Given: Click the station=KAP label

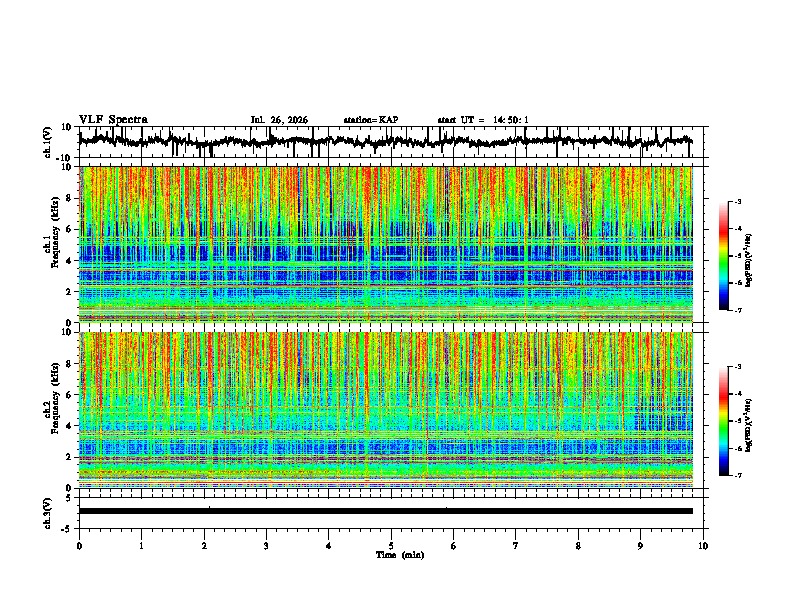Looking at the screenshot, I should pyautogui.click(x=371, y=120).
